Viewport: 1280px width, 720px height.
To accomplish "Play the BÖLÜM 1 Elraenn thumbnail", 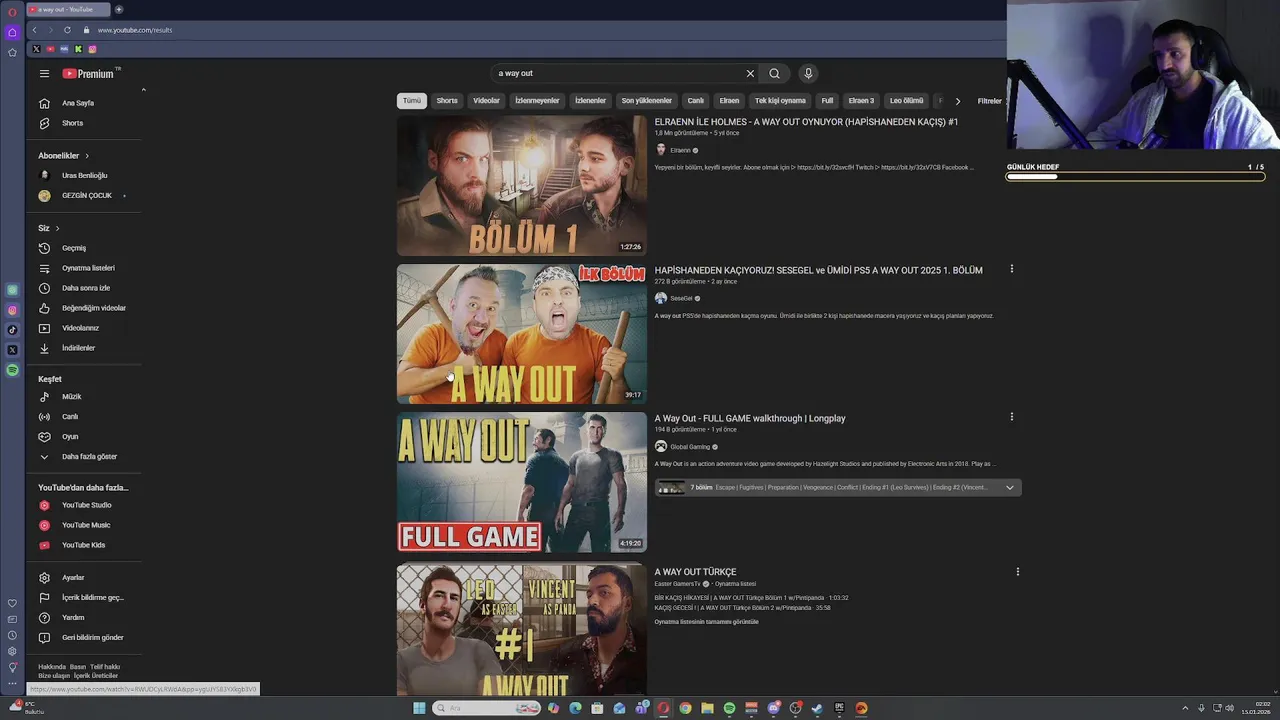I will click(521, 186).
